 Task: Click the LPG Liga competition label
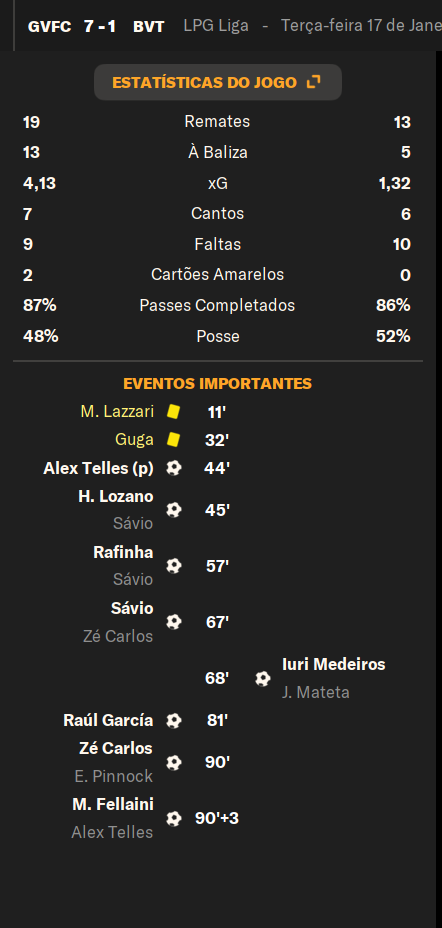click(216, 26)
